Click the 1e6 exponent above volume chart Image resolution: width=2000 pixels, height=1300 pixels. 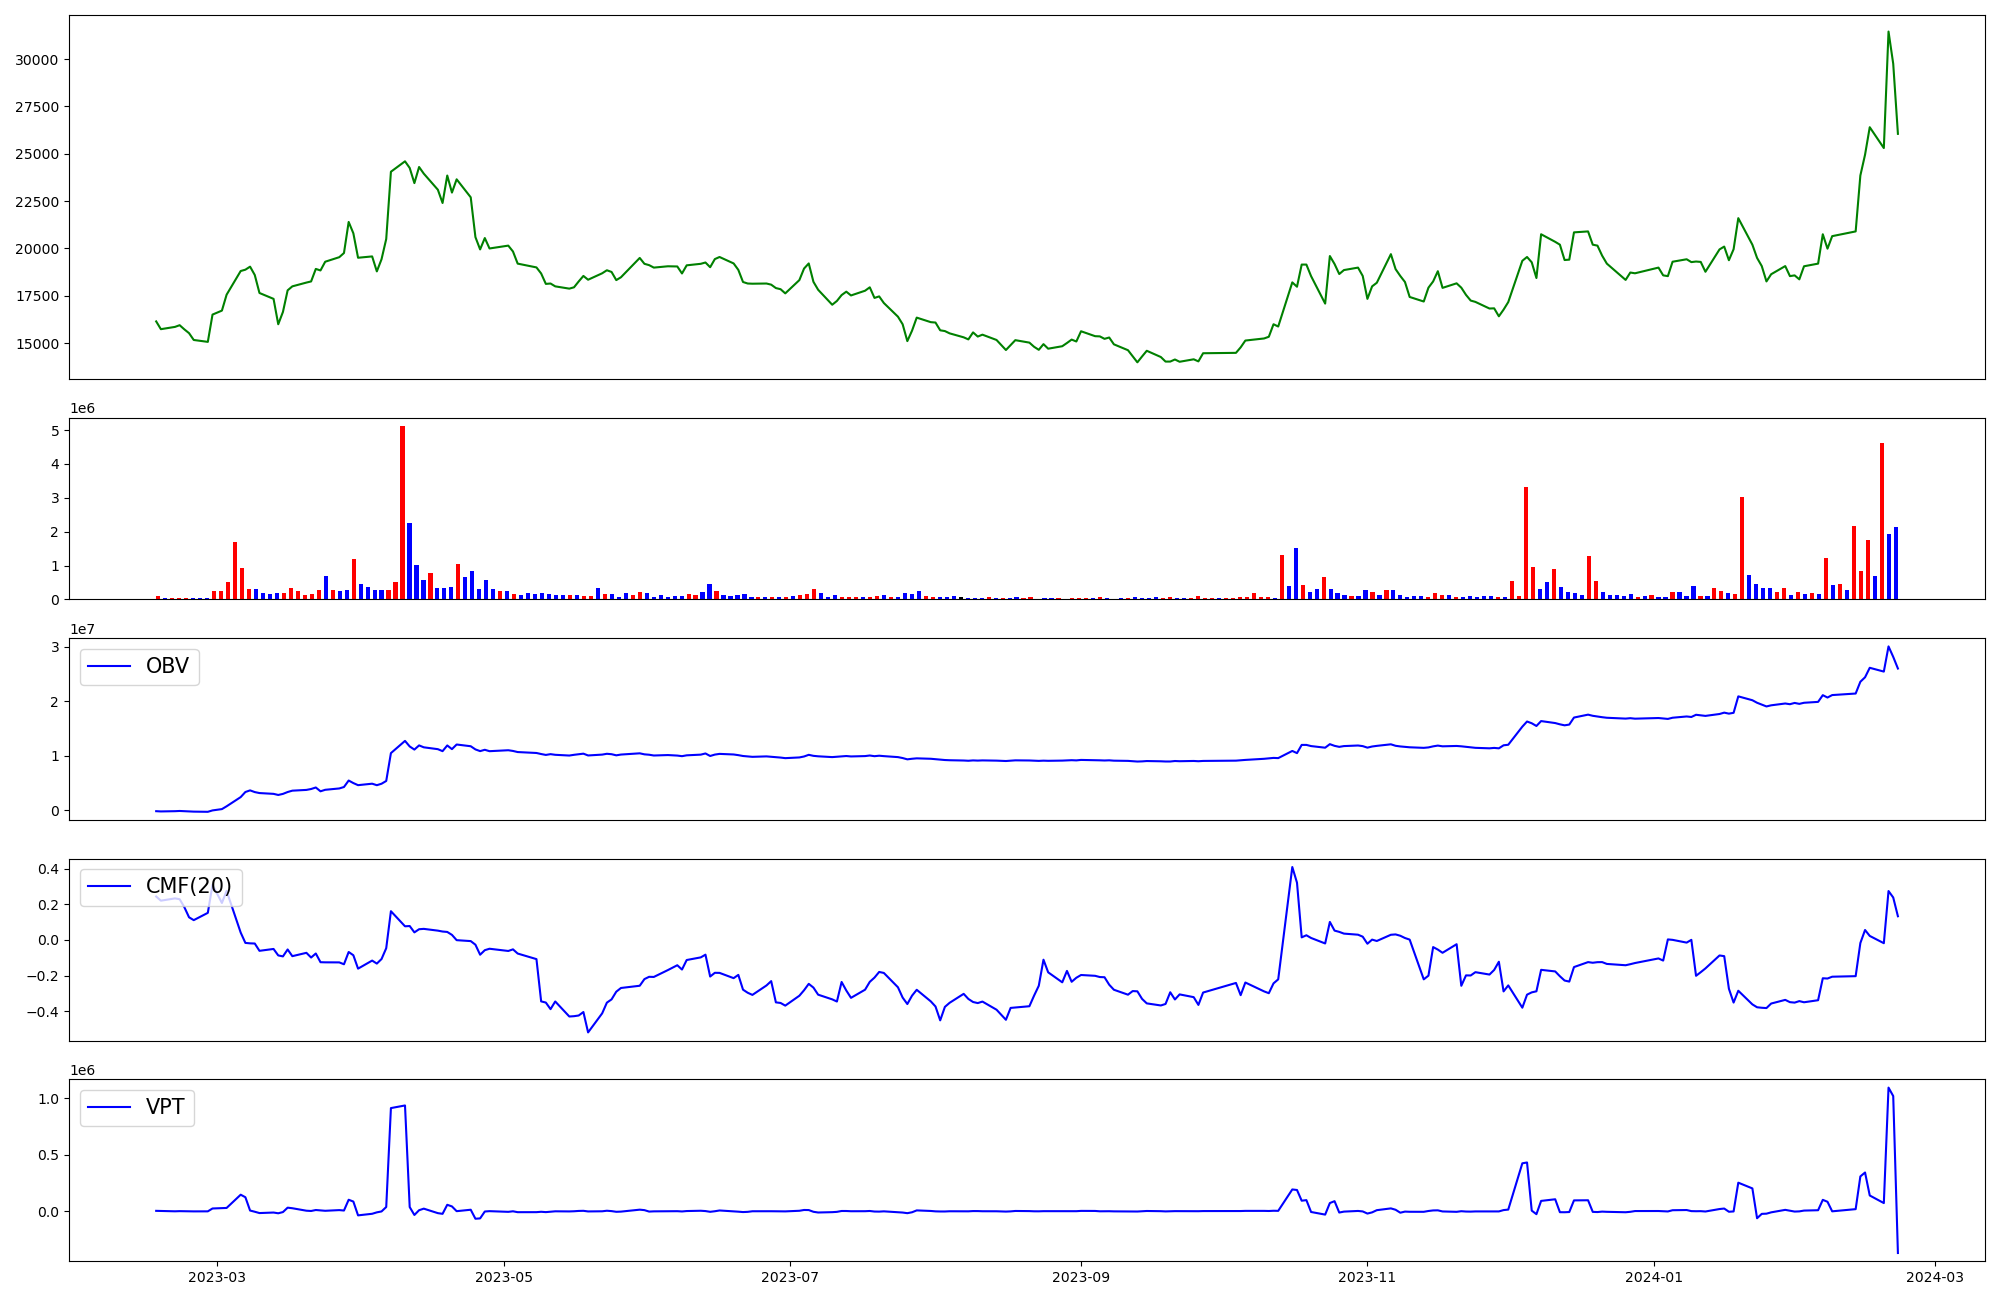(x=82, y=408)
